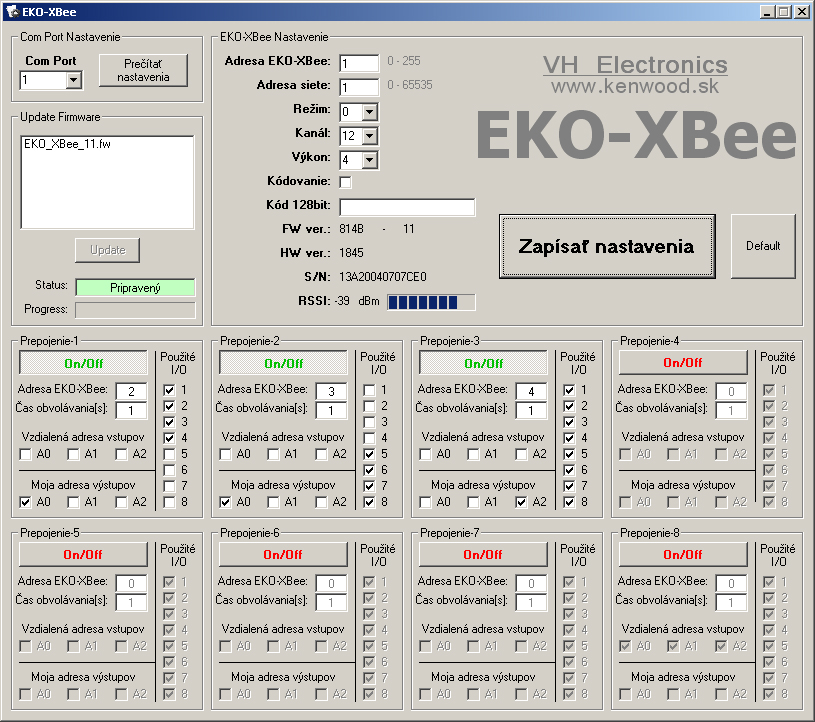Uncheck I/O 1 in Prepojenie-1
Image resolution: width=815 pixels, height=722 pixels.
169,390
